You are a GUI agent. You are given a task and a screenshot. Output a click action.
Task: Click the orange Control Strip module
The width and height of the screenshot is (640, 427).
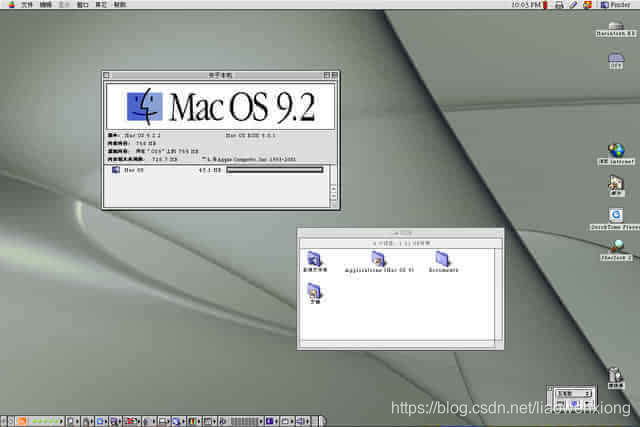pos(22,421)
